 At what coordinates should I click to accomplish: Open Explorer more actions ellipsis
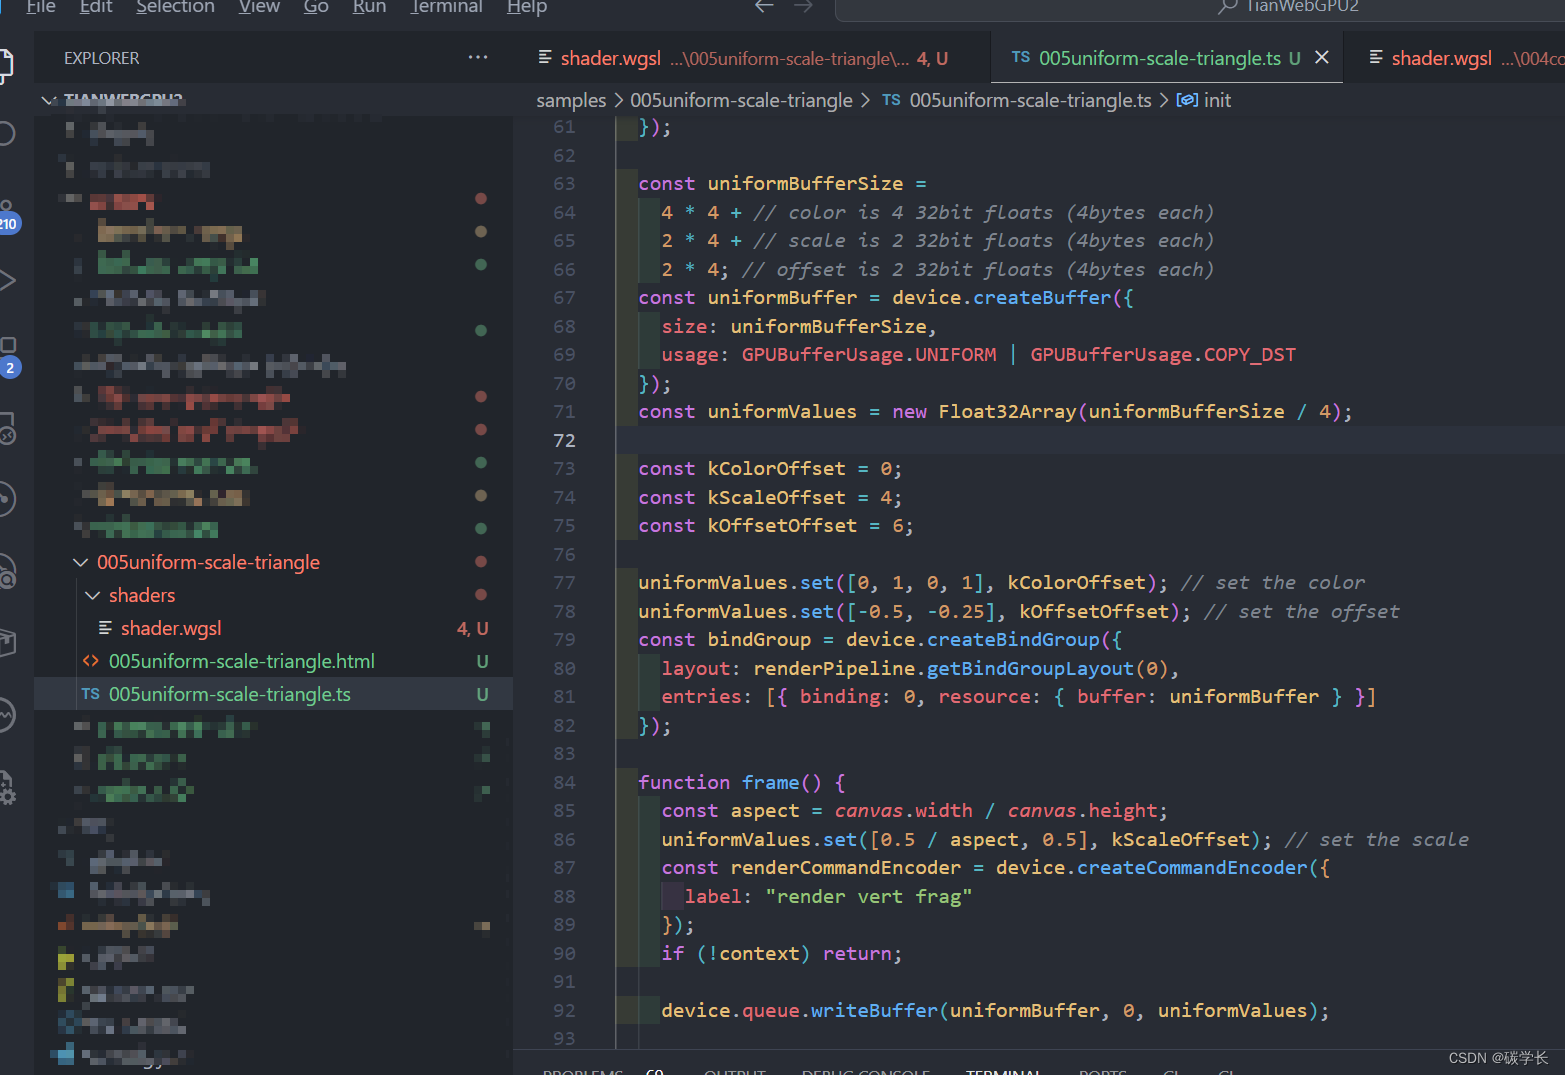[x=478, y=57]
